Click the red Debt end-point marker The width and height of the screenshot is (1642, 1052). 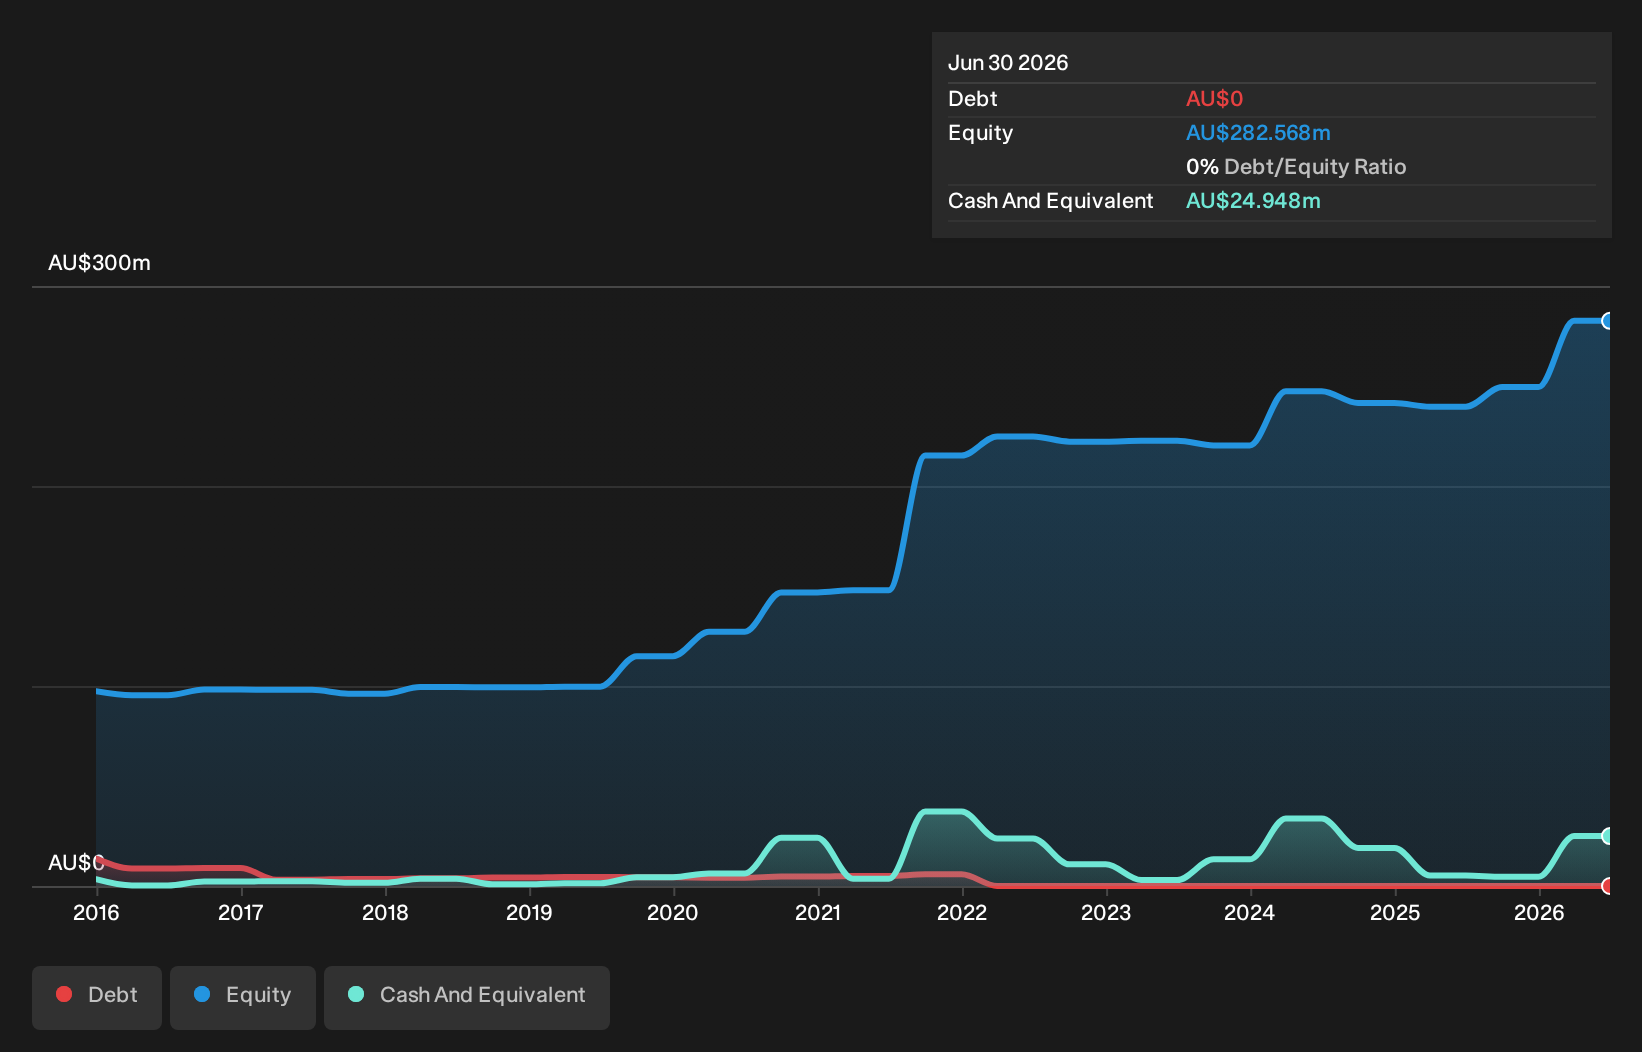coord(1608,886)
